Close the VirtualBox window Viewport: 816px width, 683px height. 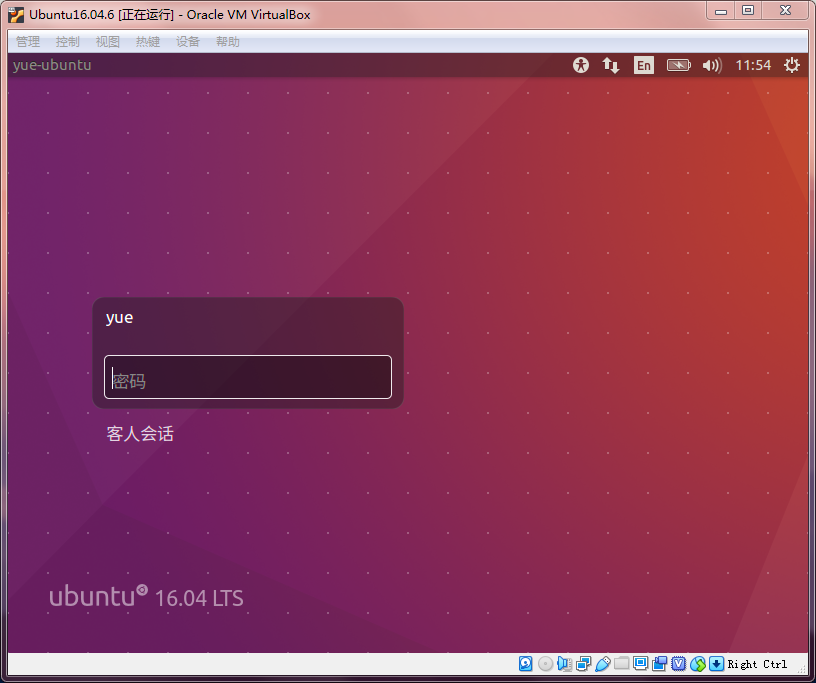[x=786, y=11]
